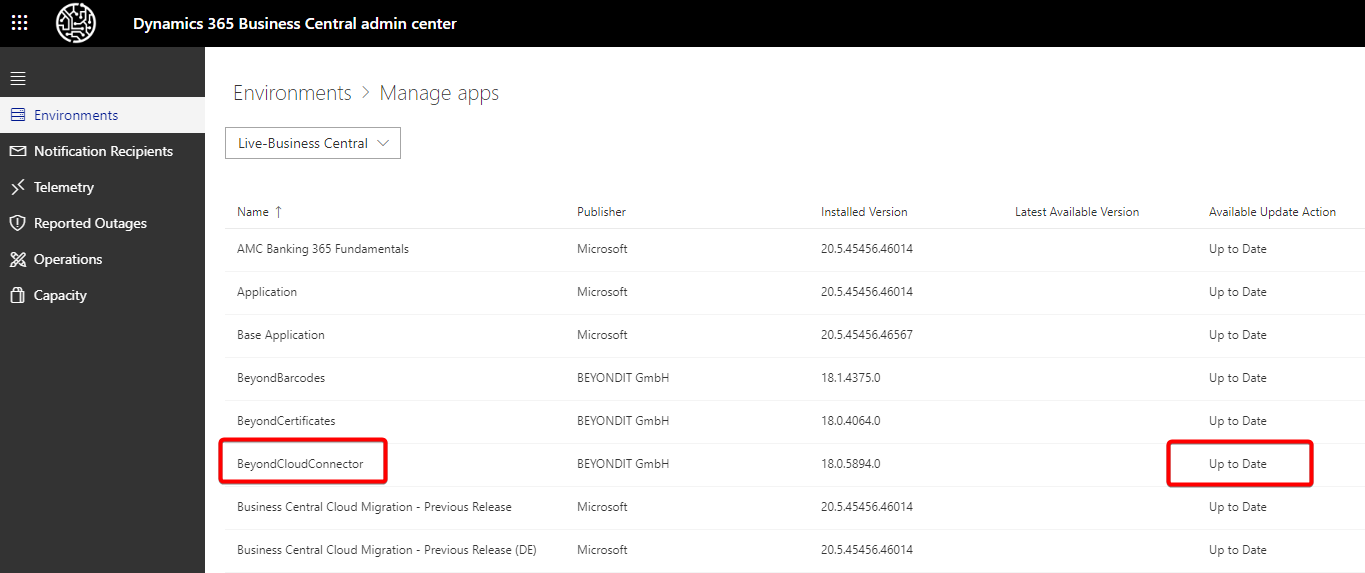
Task: Click the Telemetry icon in sidebar
Action: [17, 187]
